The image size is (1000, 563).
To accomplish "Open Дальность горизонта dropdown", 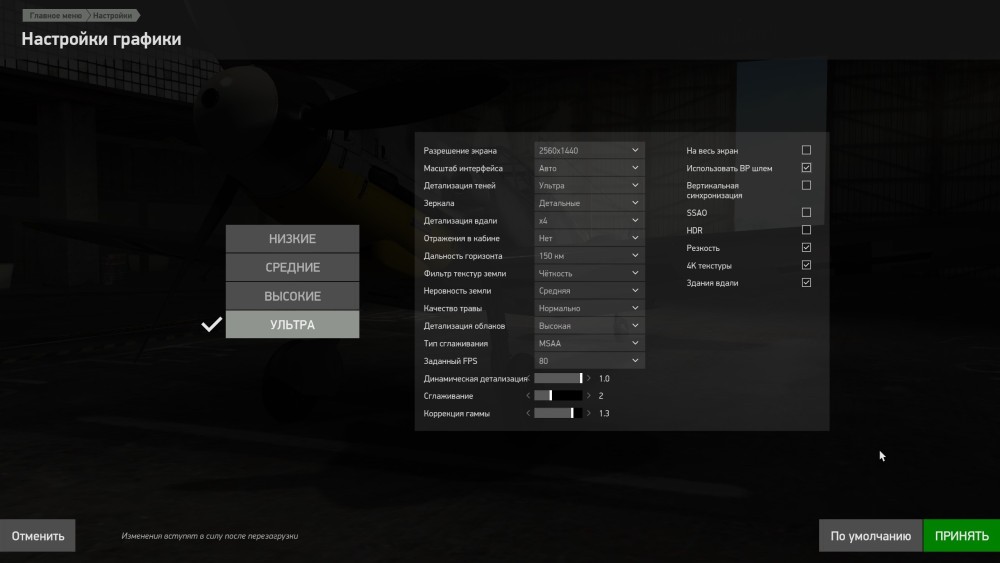I will pos(589,256).
